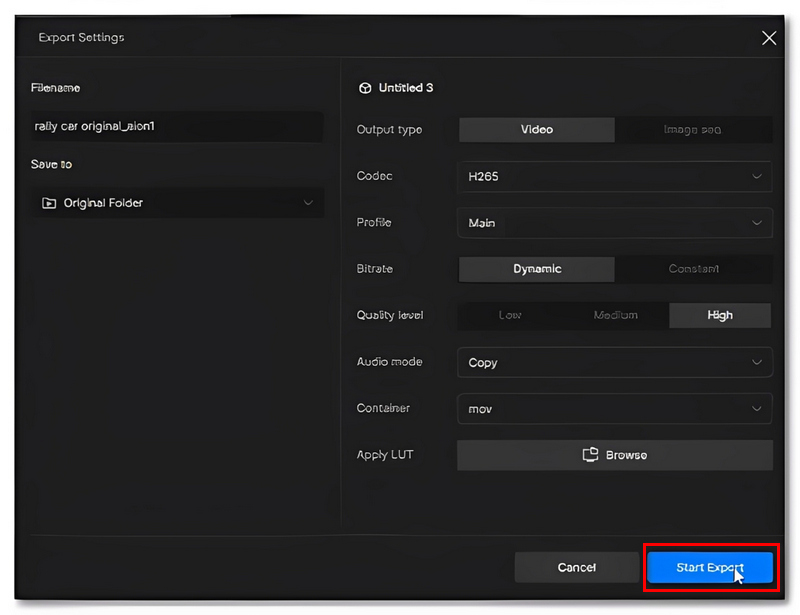Image resolution: width=800 pixels, height=615 pixels.
Task: Click the Untitled 3 title text
Action: pyautogui.click(x=406, y=88)
